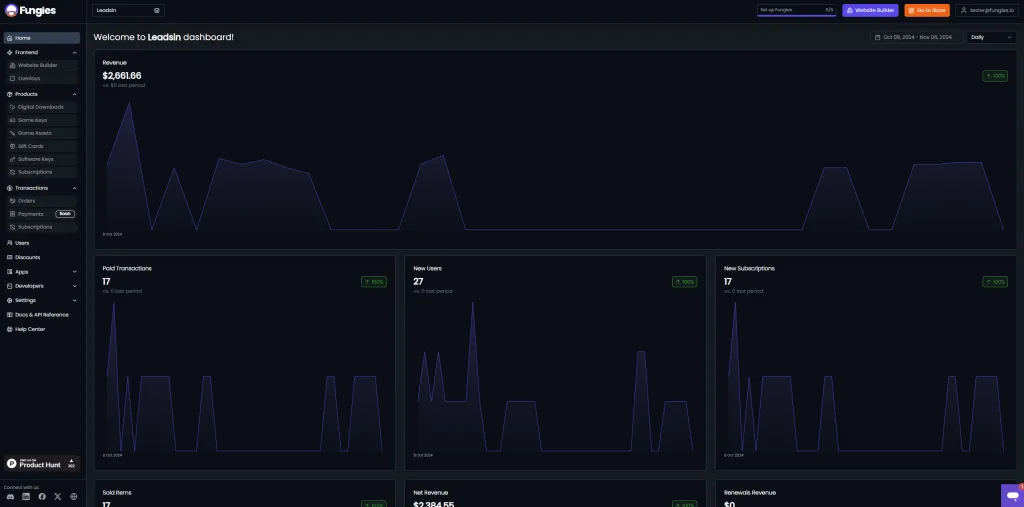Viewport: 1024px width, 507px height.
Task: Expand the Developers section
Action: (x=74, y=286)
